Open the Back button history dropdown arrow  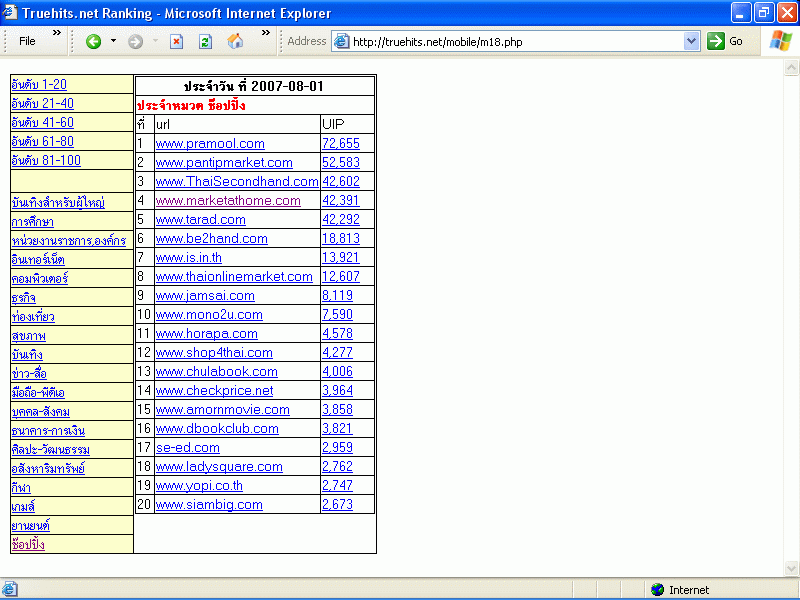pyautogui.click(x=113, y=41)
